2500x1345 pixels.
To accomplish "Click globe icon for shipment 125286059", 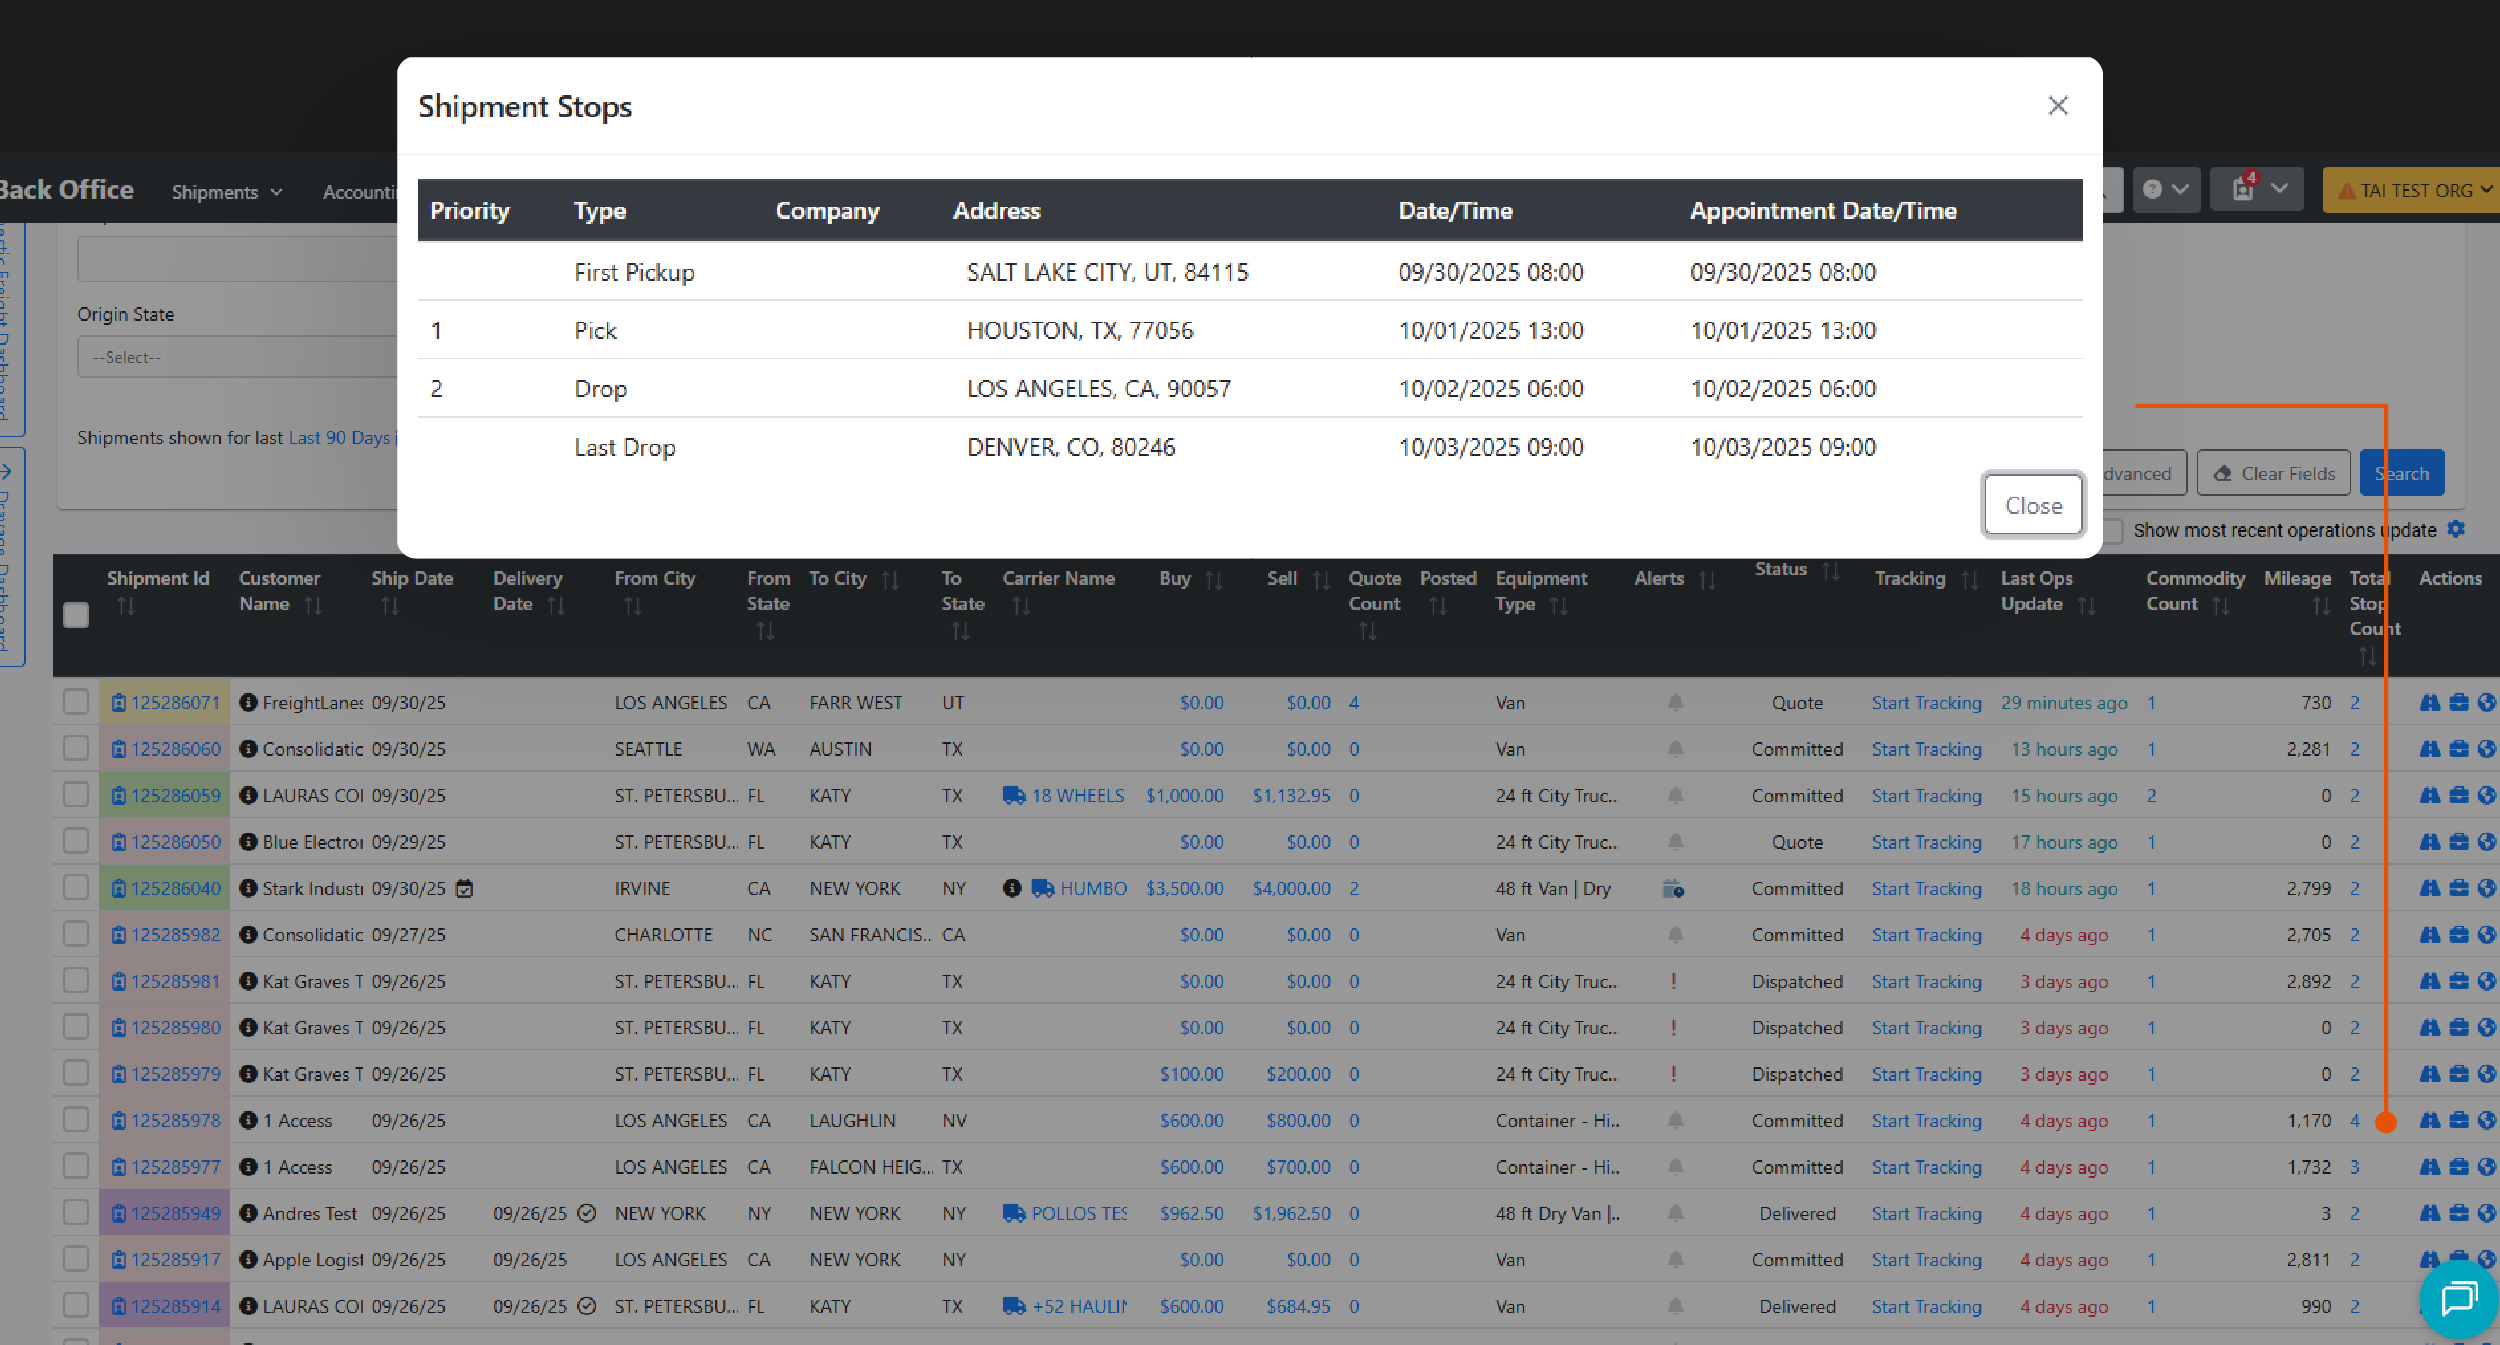I will (2487, 796).
